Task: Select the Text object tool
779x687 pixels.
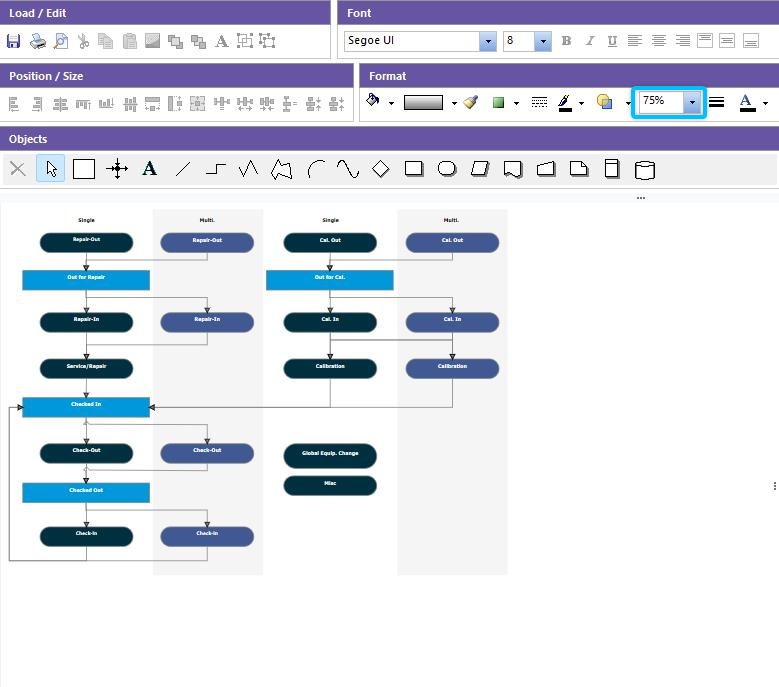Action: click(x=150, y=169)
